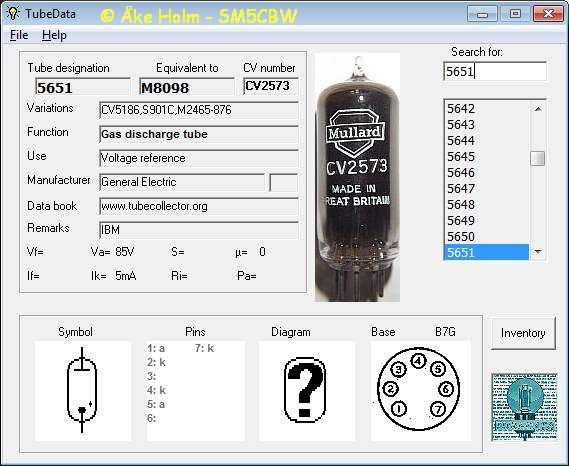Click pin 7 on the base diagram
569x466 pixels.
click(x=438, y=409)
